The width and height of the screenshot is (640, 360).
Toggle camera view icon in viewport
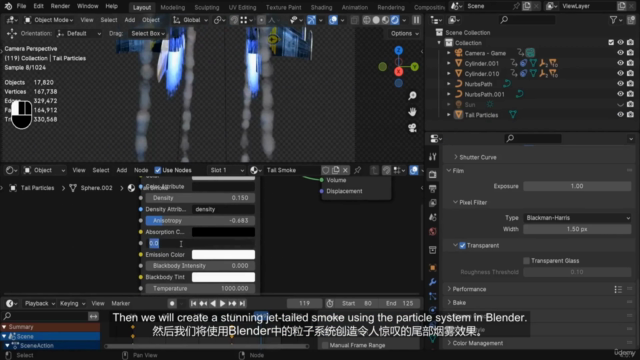click(412, 128)
